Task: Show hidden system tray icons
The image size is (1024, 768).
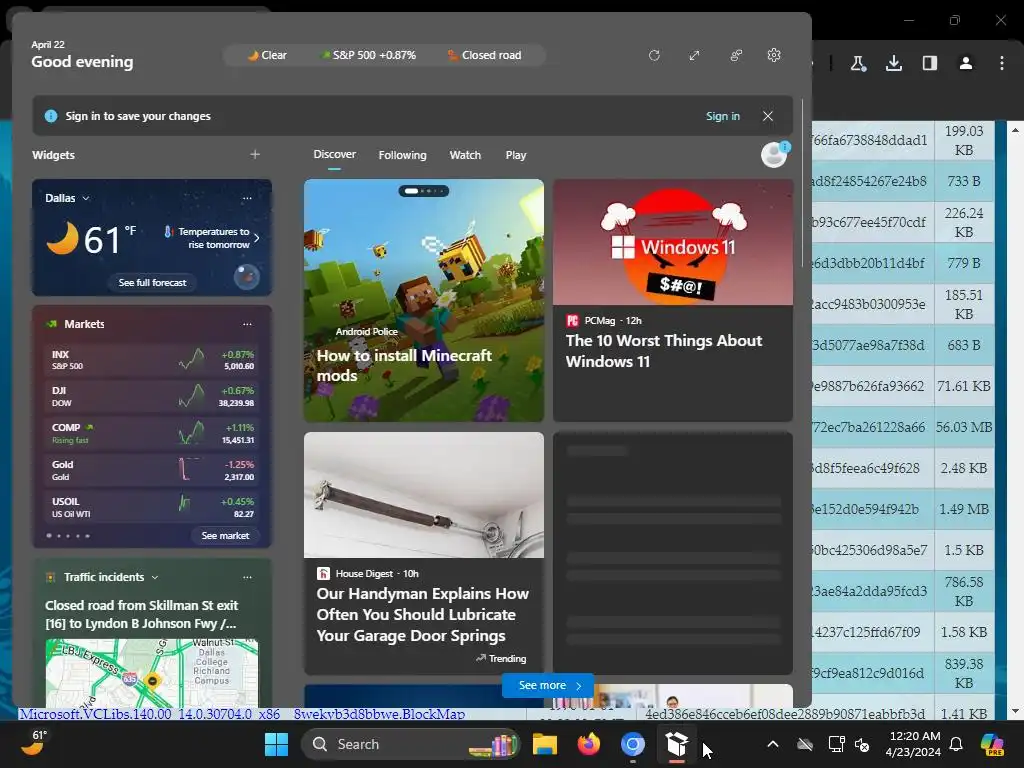Action: pos(773,744)
